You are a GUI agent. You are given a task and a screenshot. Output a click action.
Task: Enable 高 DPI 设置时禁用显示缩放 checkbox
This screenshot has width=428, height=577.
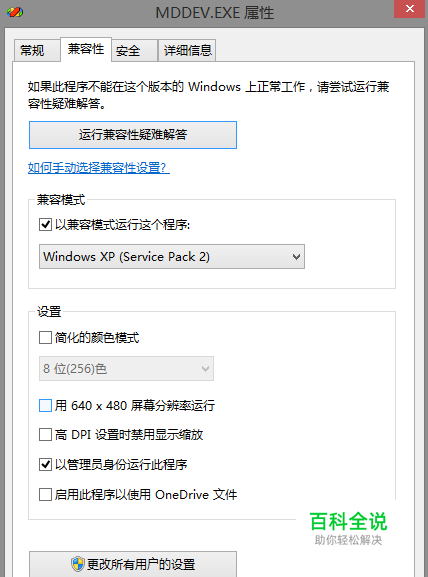tap(45, 435)
